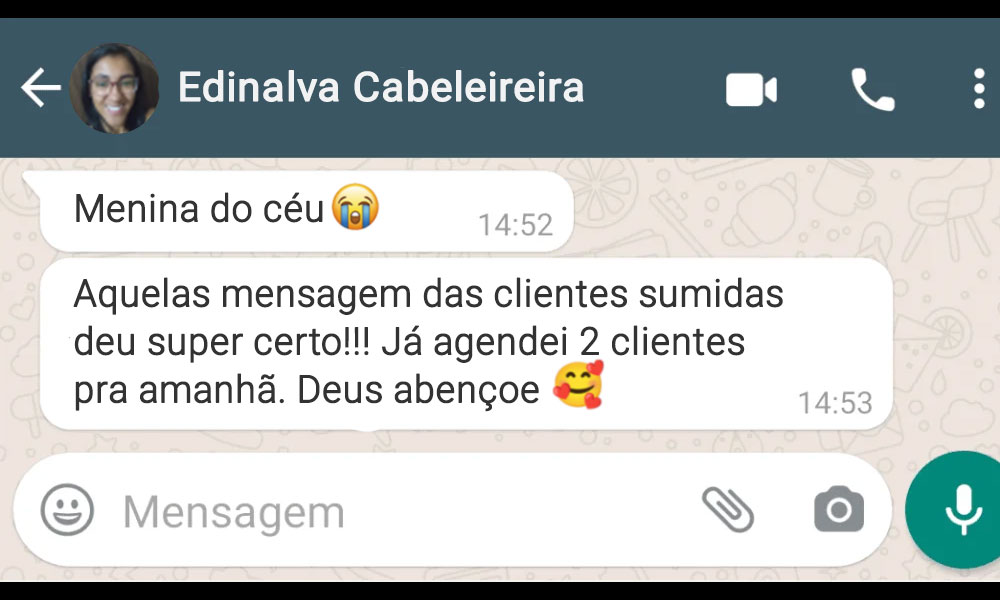This screenshot has height=600, width=1000.
Task: Click the words 'Já agendei 2 clientes'
Action: (x=563, y=342)
